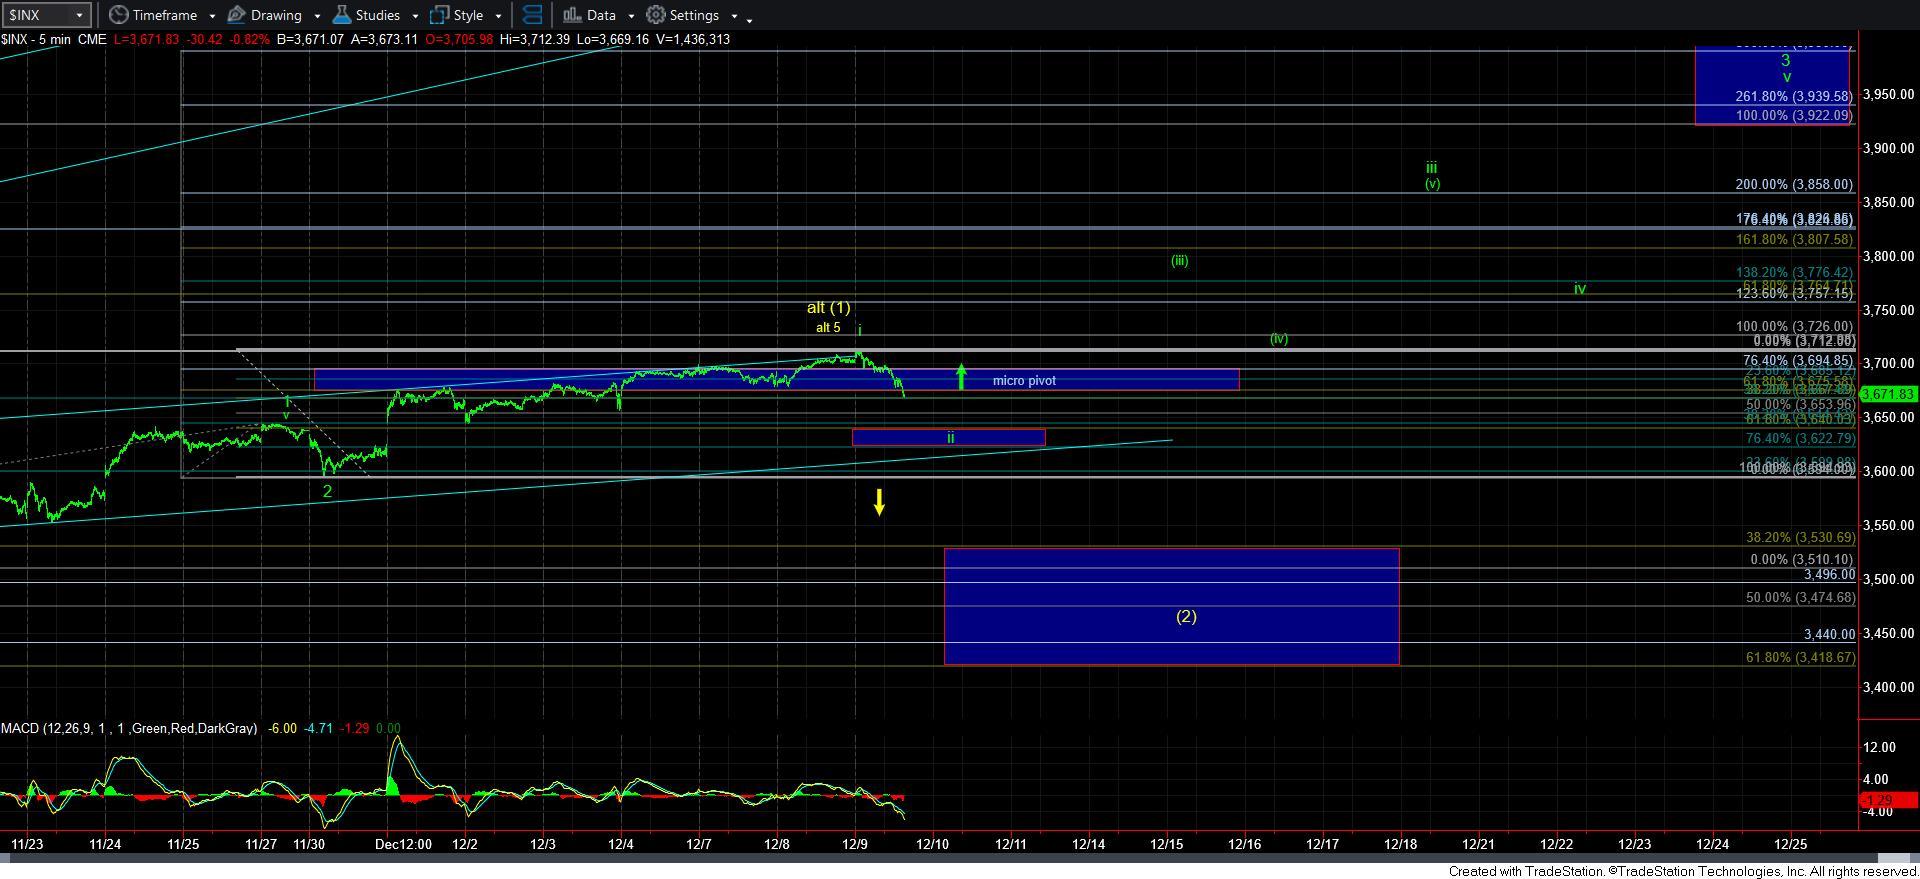The width and height of the screenshot is (1920, 879).
Task: Open the Data toolbar button
Action: [x=589, y=15]
